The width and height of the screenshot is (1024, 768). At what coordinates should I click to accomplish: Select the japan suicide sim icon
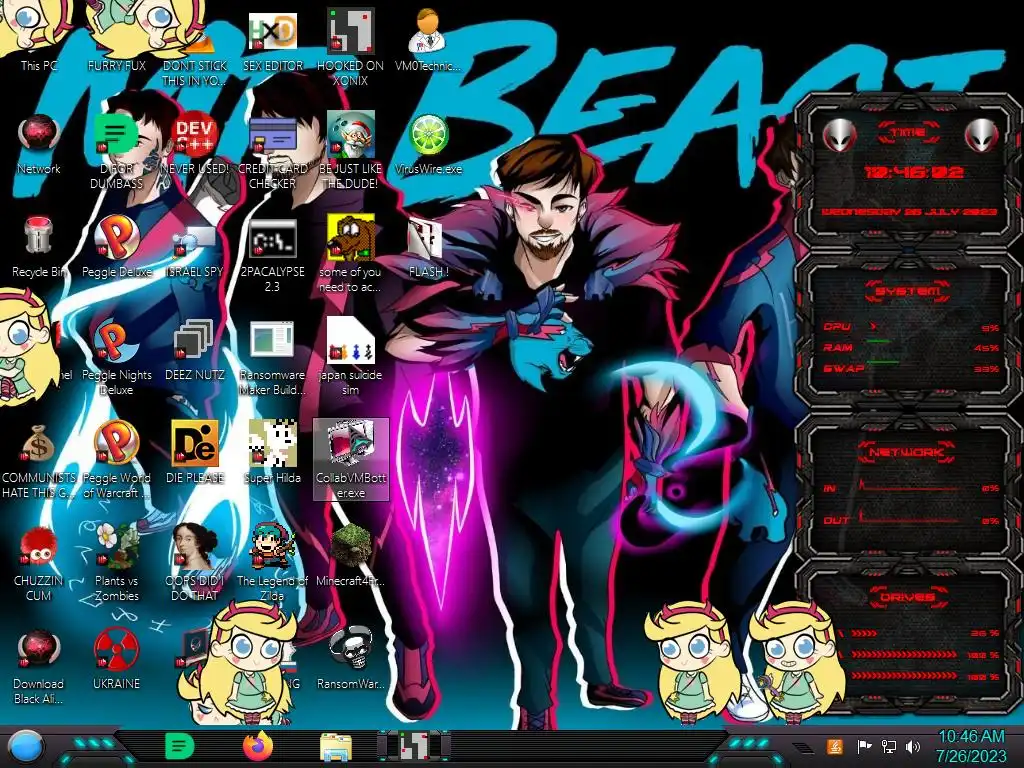(x=350, y=357)
